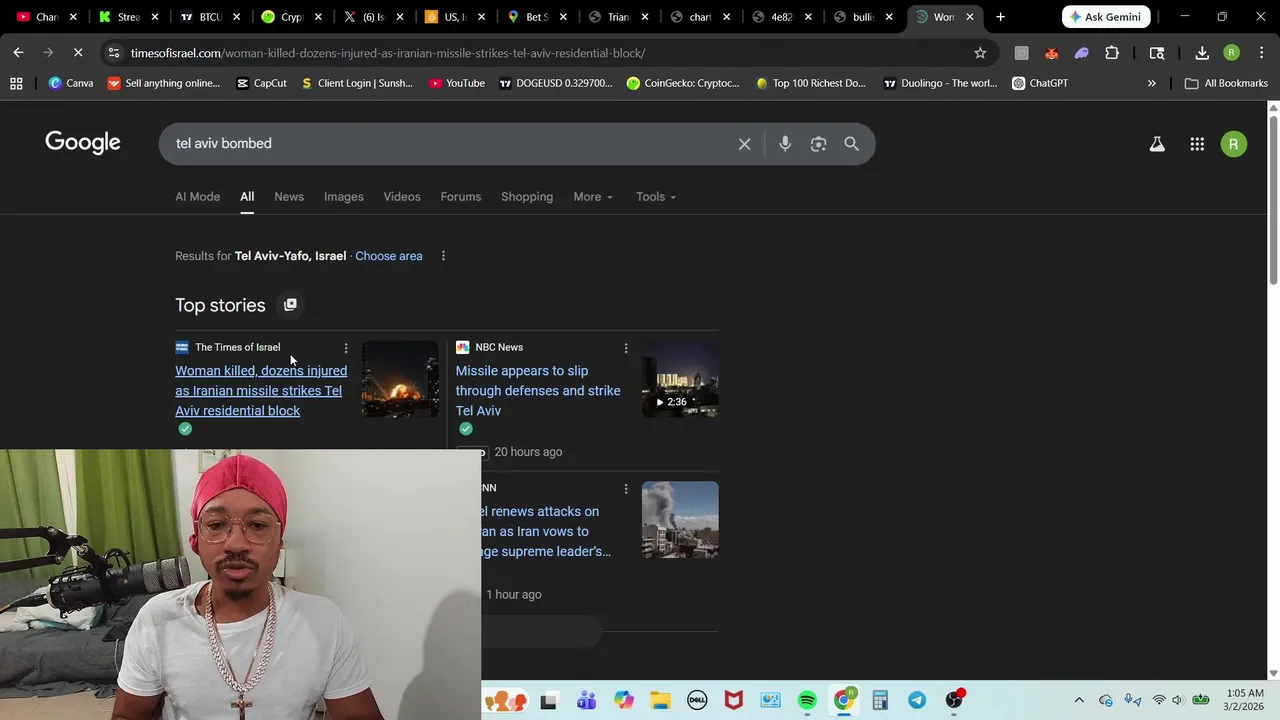Screen dimensions: 1280x720
Task: Open NBC Missile appears to slip headline
Action: coord(538,391)
